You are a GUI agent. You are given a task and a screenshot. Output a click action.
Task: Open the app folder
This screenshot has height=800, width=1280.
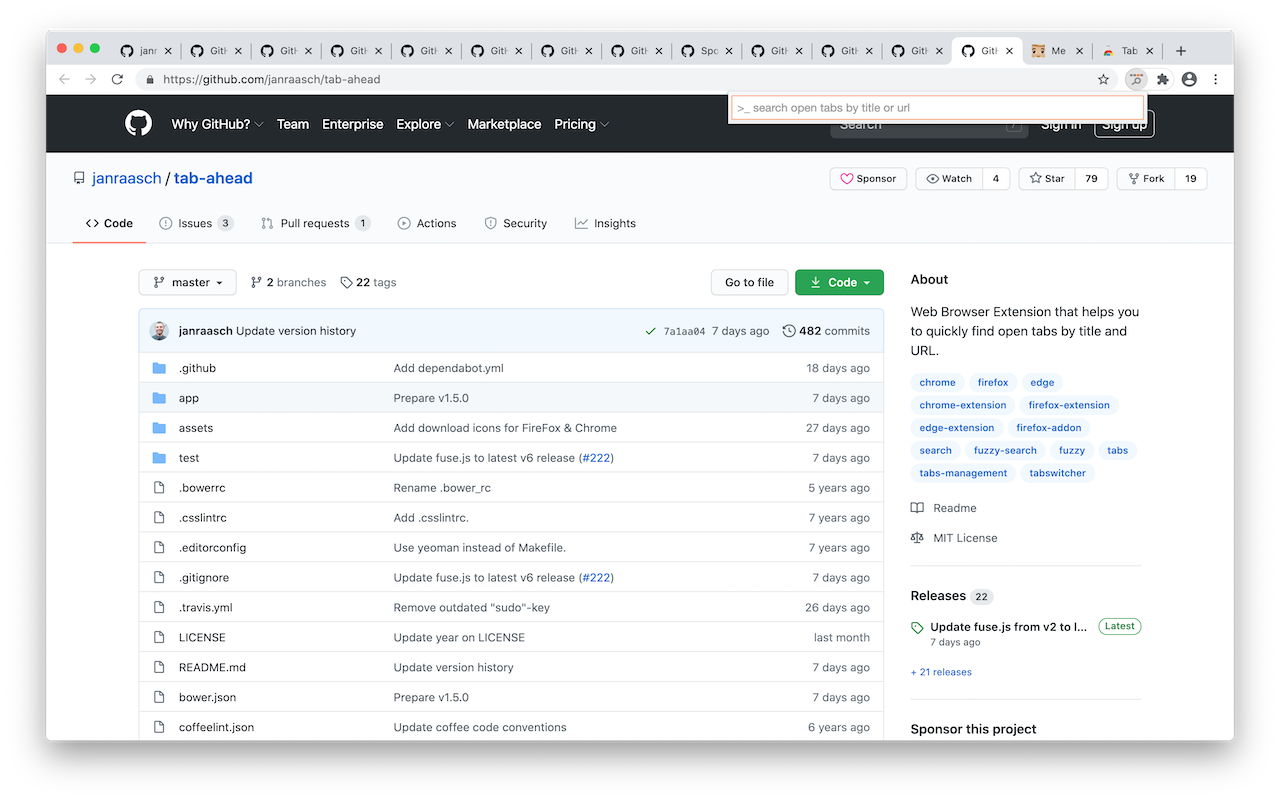[189, 398]
